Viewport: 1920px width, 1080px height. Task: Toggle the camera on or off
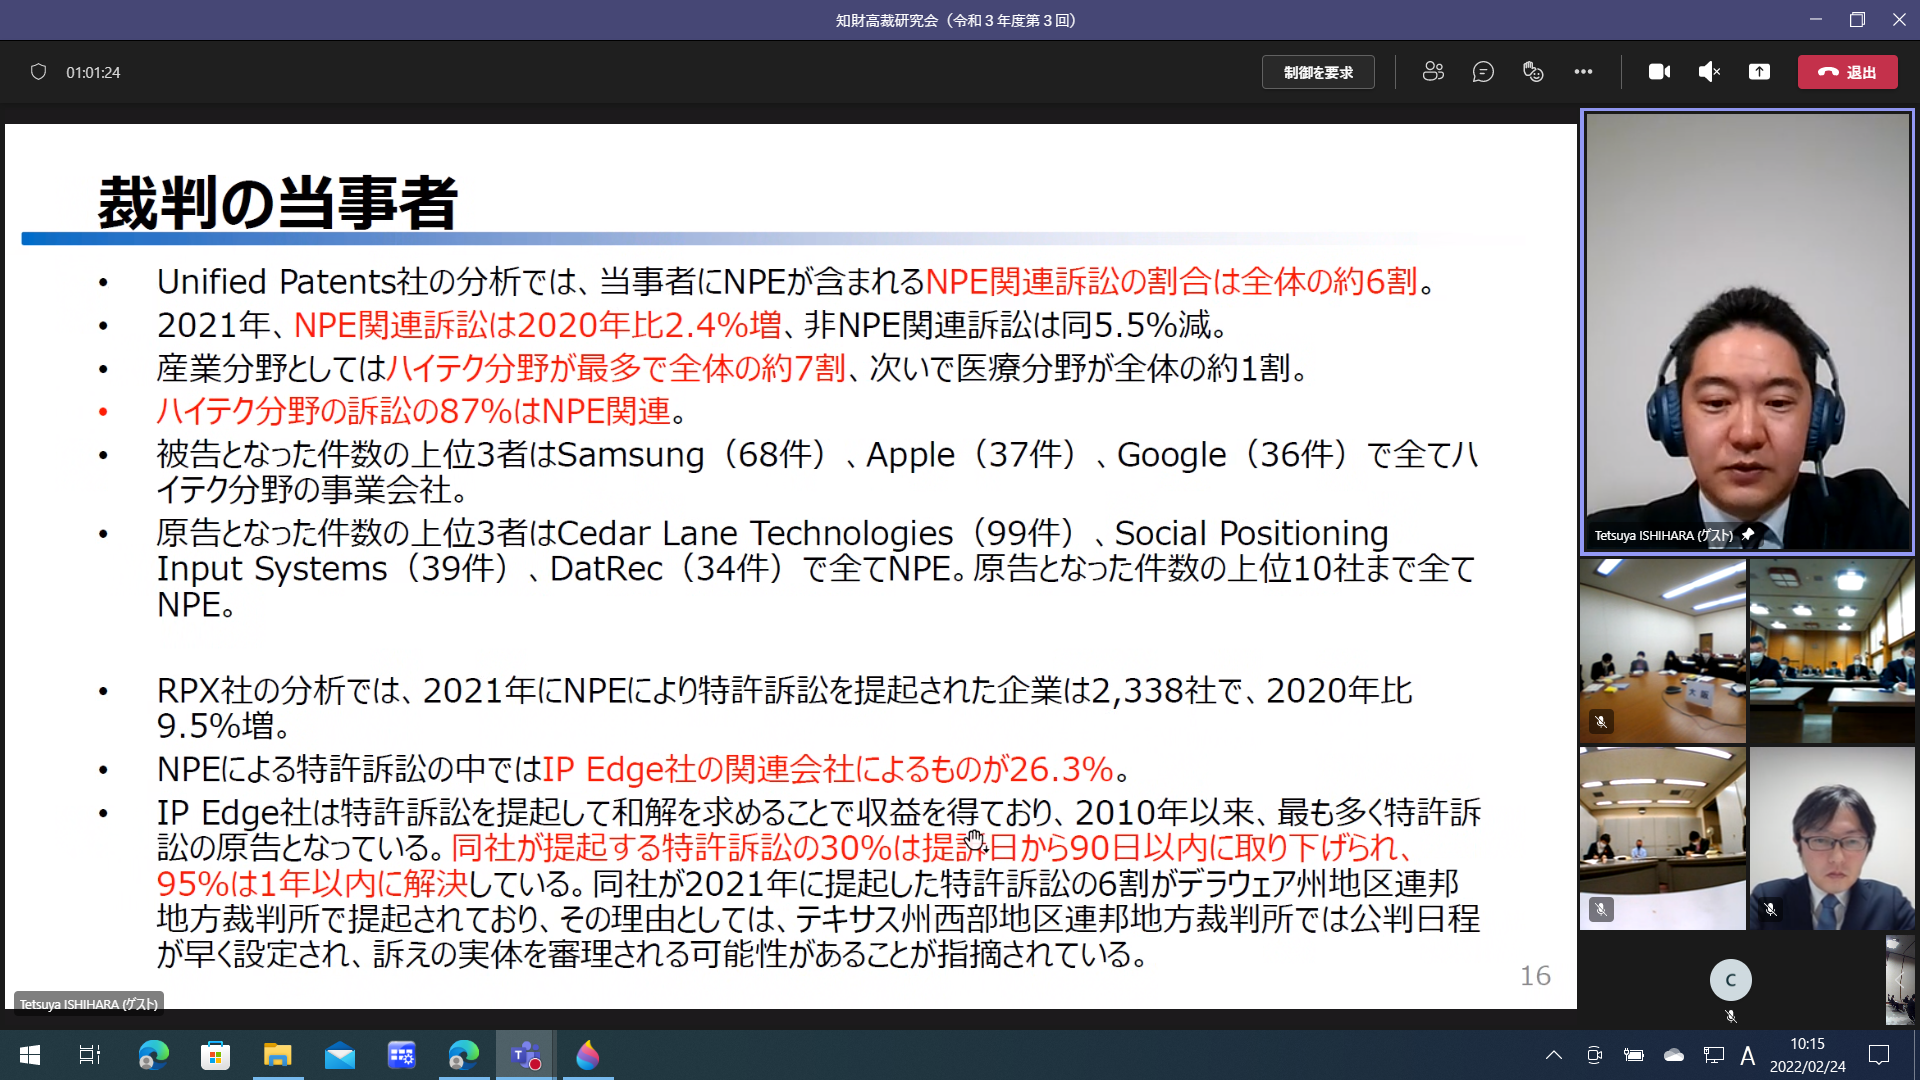click(x=1660, y=72)
